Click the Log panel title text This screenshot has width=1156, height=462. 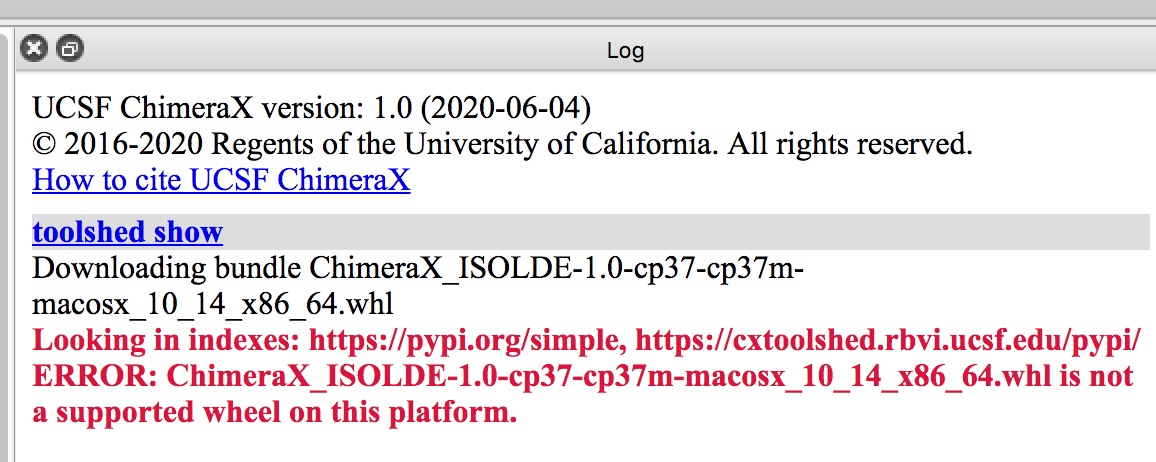click(x=625, y=49)
